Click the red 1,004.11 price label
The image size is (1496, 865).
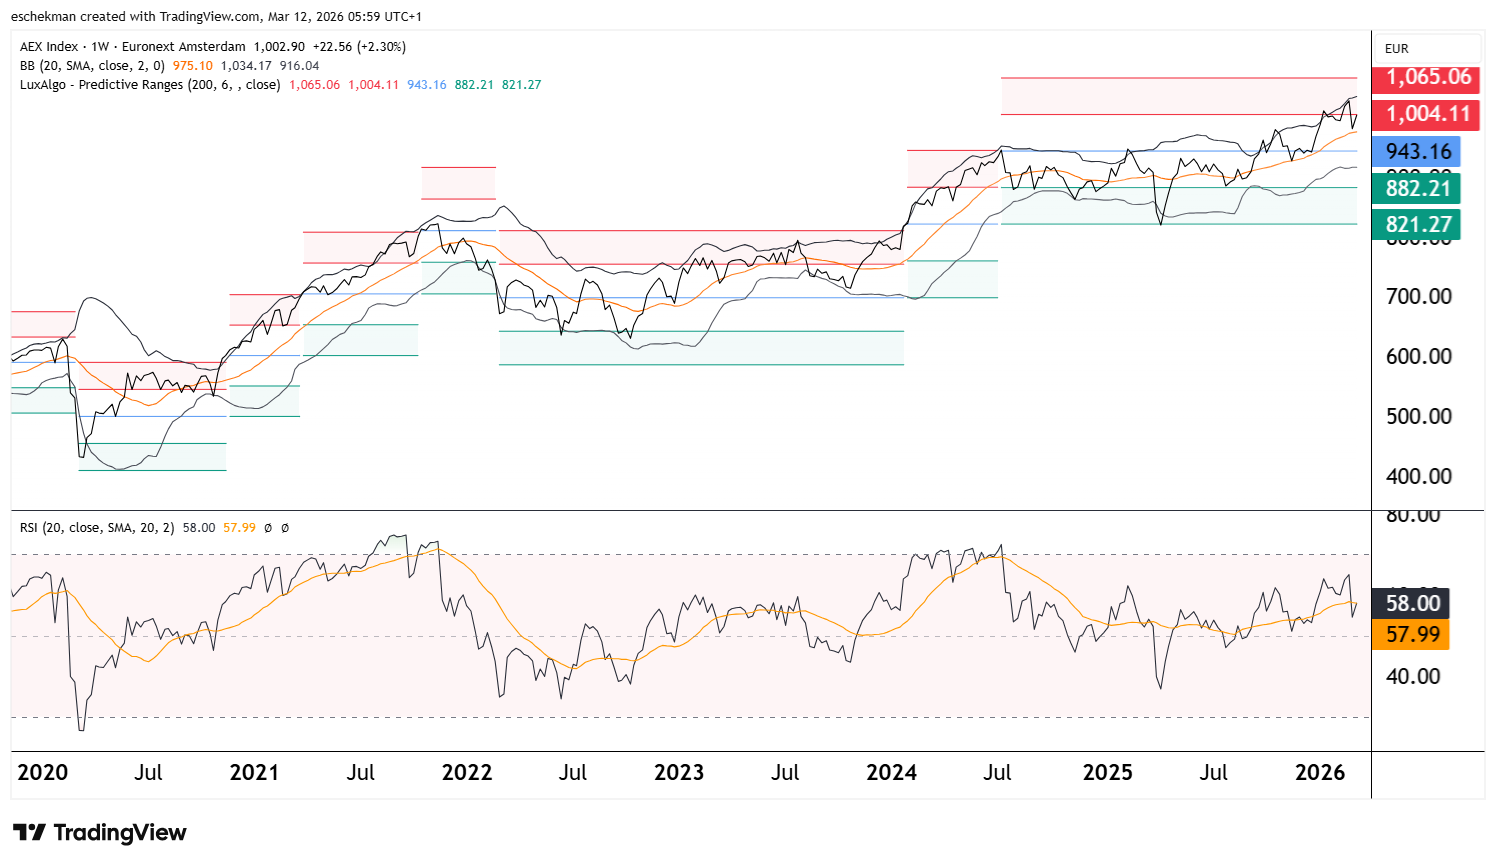[1427, 114]
